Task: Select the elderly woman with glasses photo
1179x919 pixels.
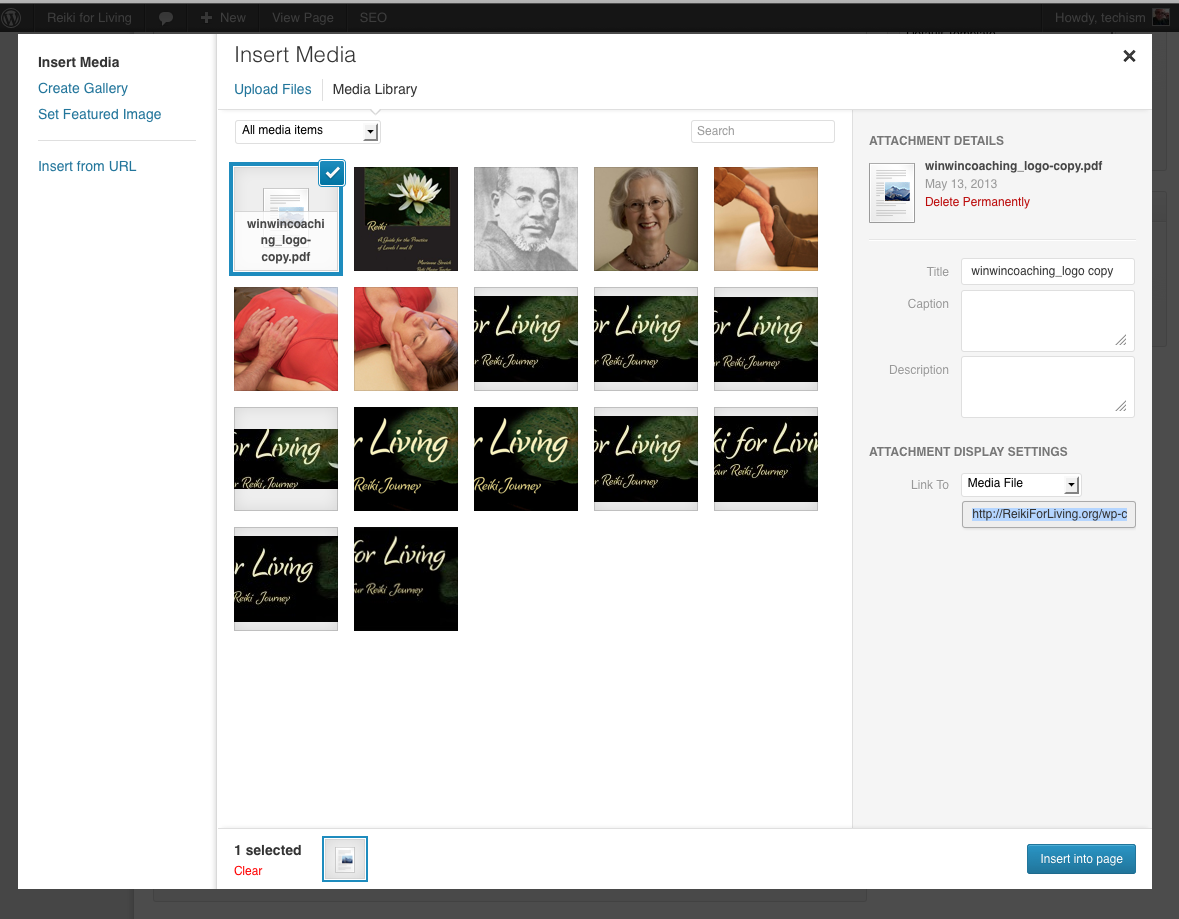Action: 646,219
